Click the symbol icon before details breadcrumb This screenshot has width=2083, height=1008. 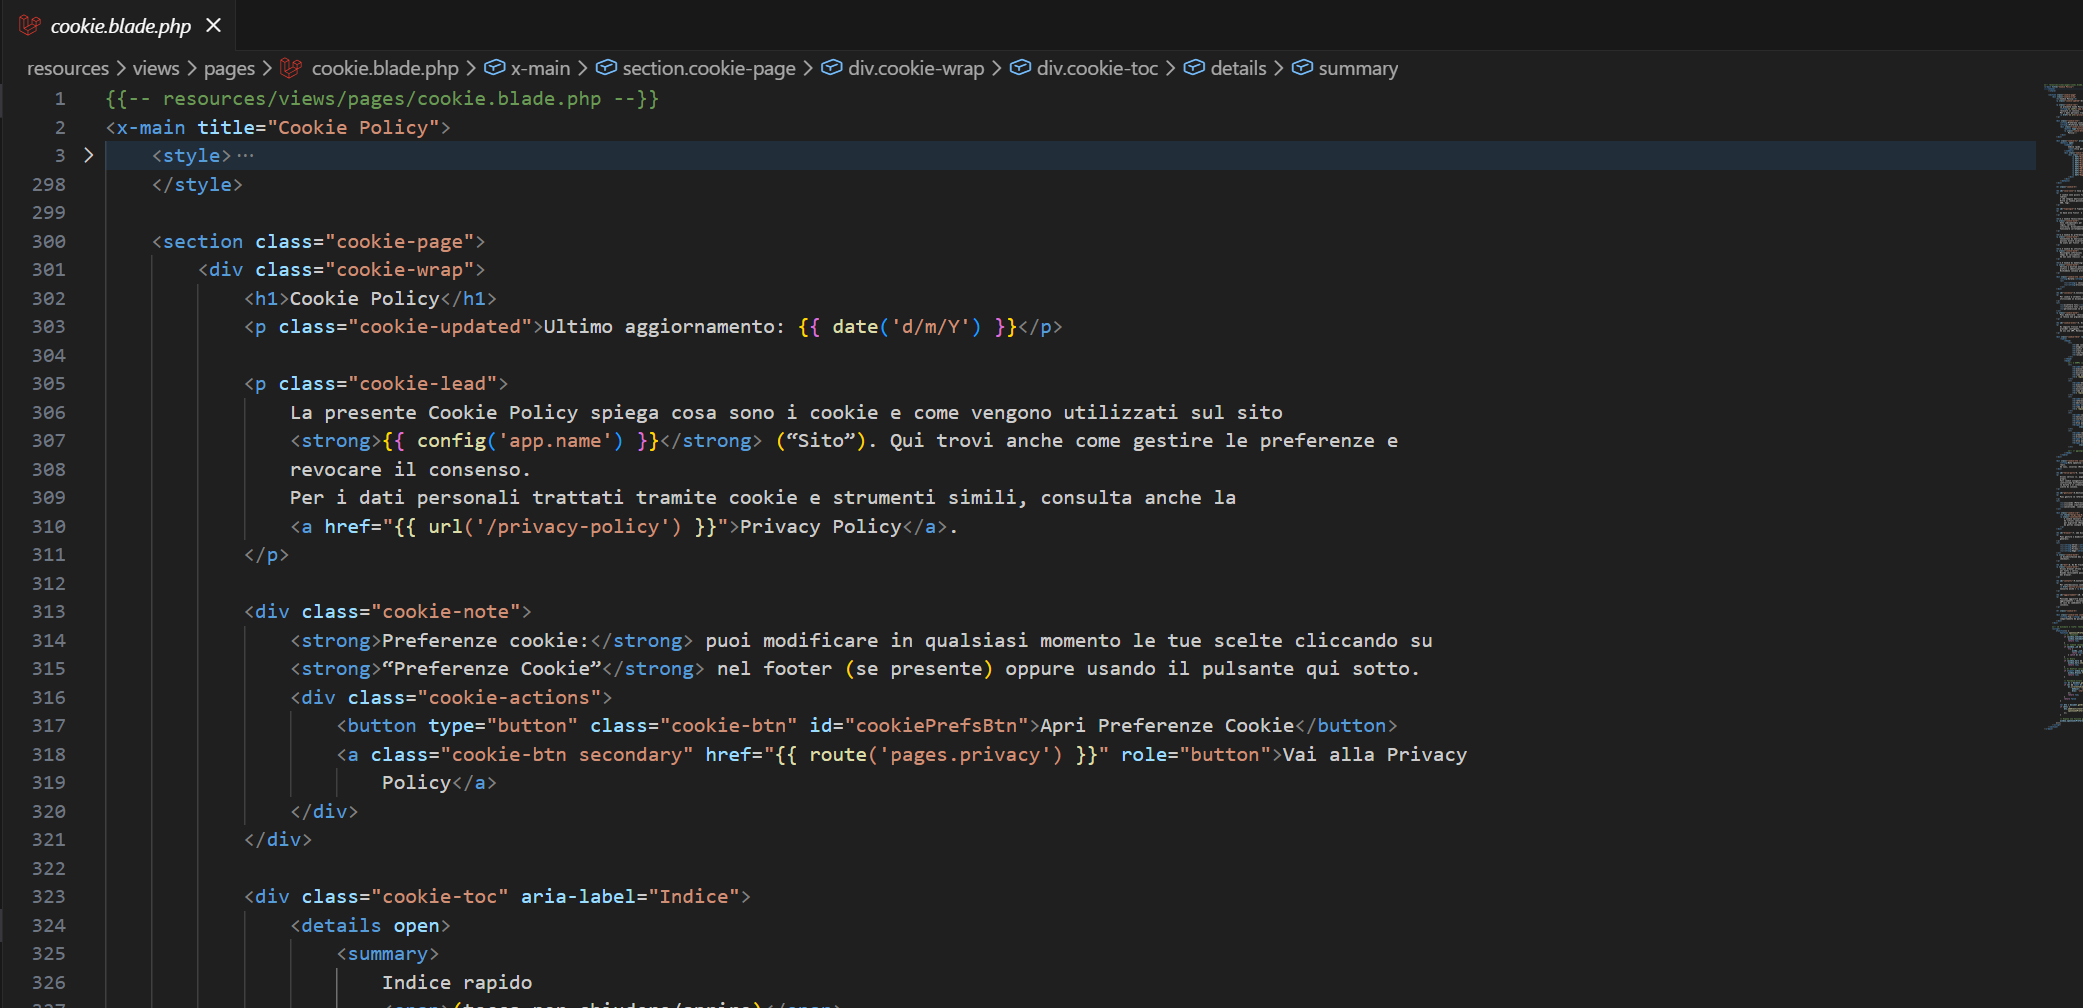(1194, 67)
